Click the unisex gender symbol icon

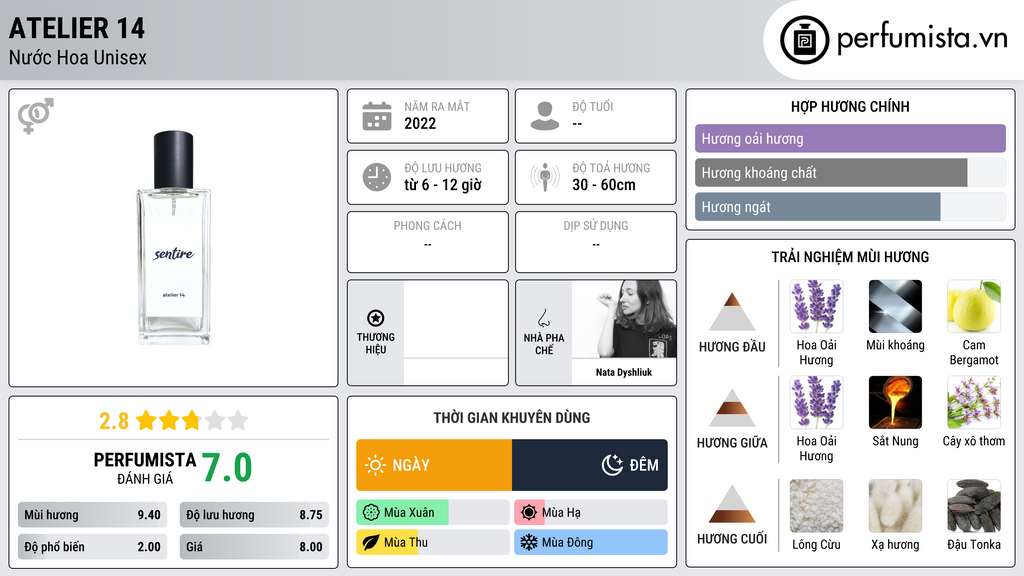pos(36,116)
